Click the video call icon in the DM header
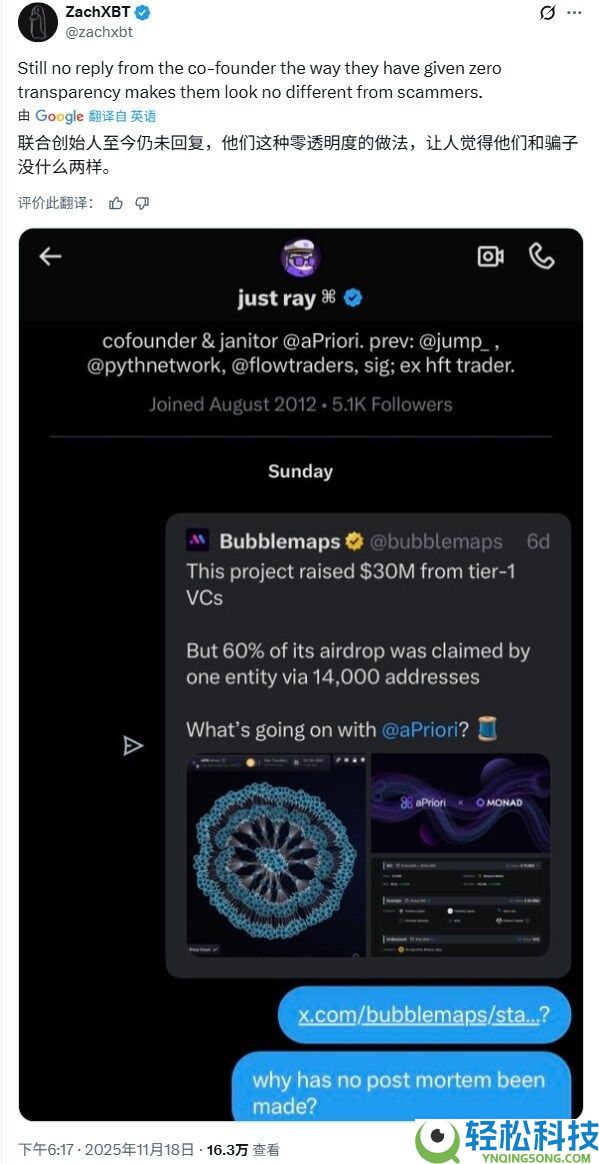This screenshot has width=599, height=1164. pyautogui.click(x=490, y=257)
